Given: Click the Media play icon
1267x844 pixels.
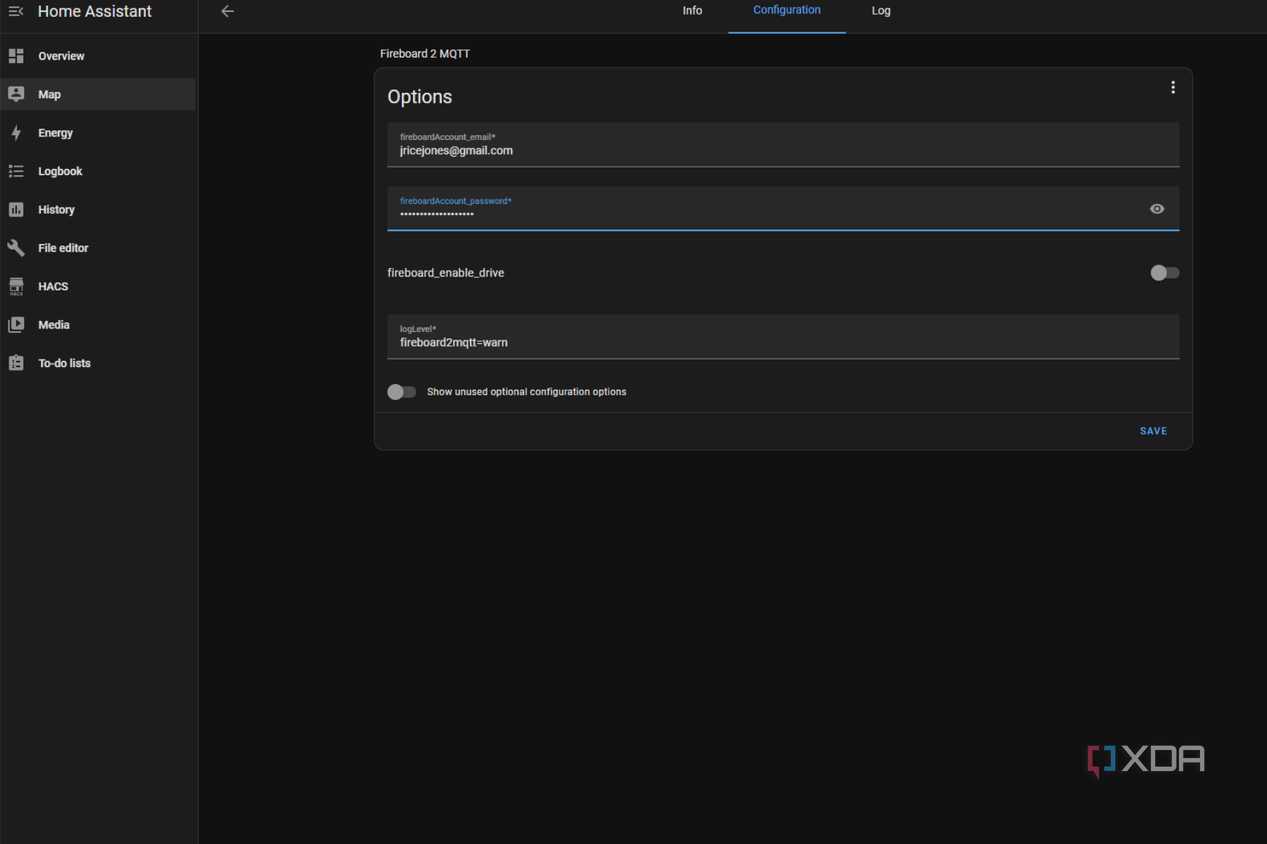Looking at the screenshot, I should click(16, 325).
